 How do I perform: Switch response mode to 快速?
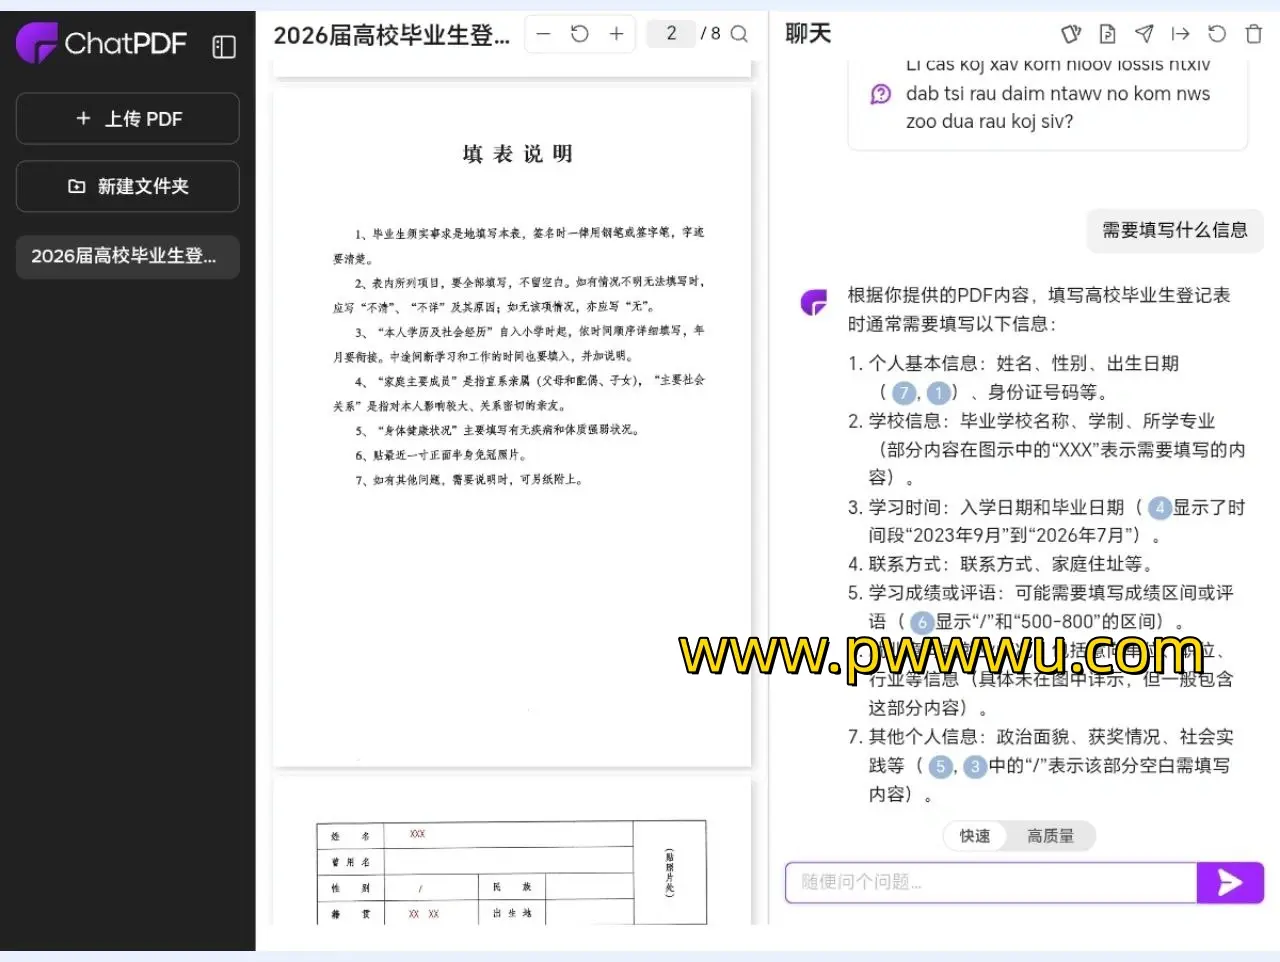tap(975, 836)
